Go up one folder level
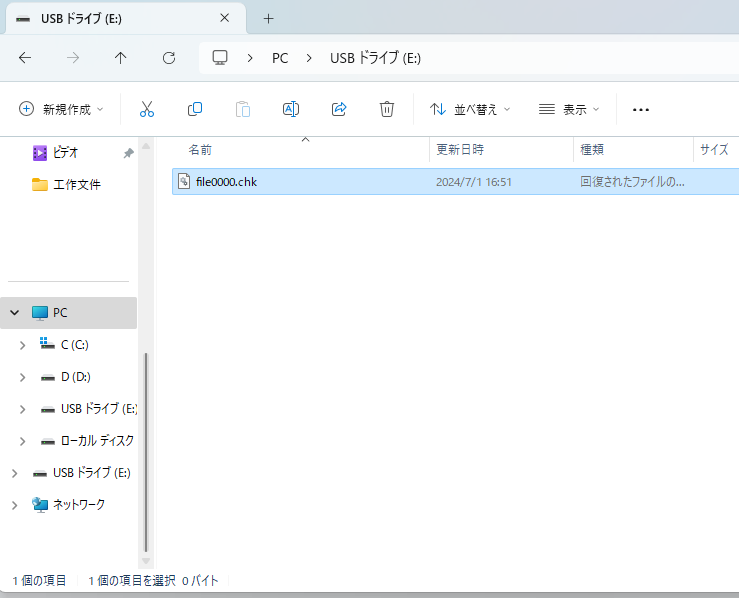Screen dimensions: 739x598 coord(121,58)
